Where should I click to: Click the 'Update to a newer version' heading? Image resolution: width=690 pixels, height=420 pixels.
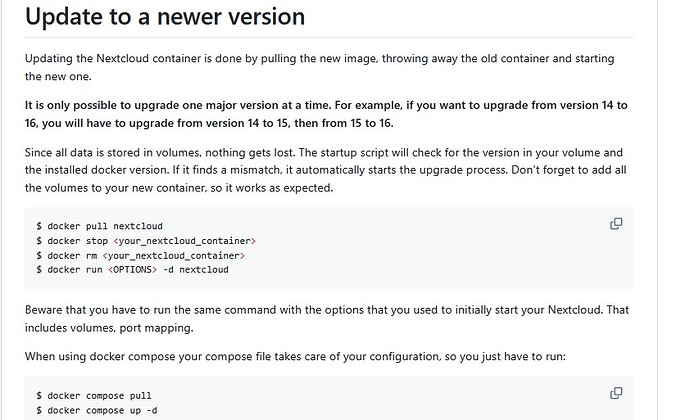[165, 17]
